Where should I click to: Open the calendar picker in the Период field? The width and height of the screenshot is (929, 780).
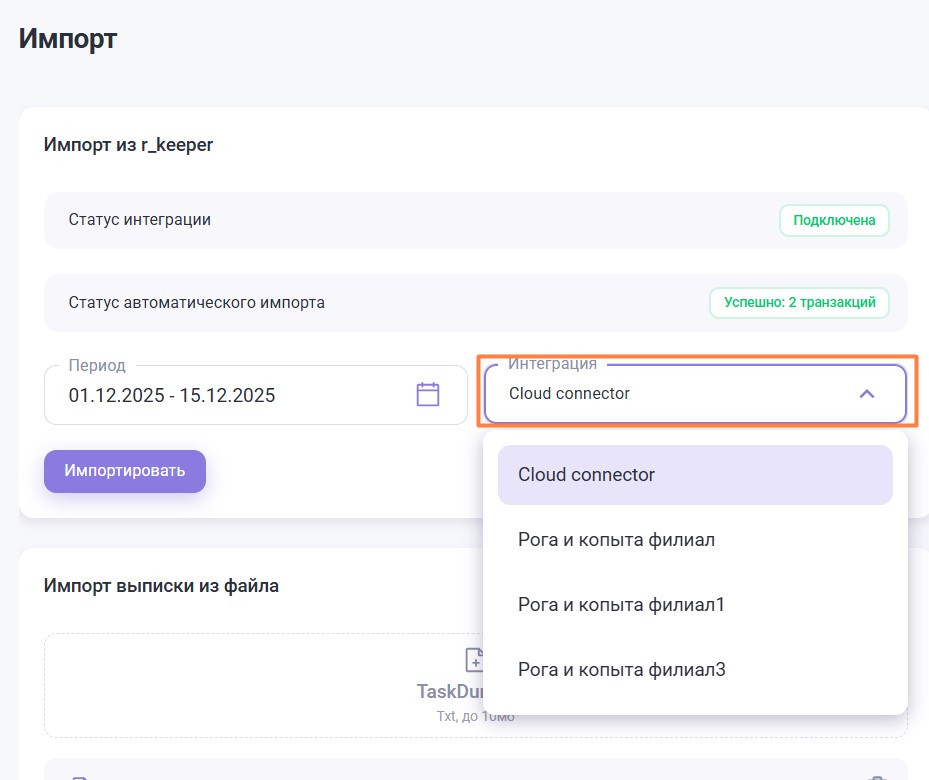(428, 394)
